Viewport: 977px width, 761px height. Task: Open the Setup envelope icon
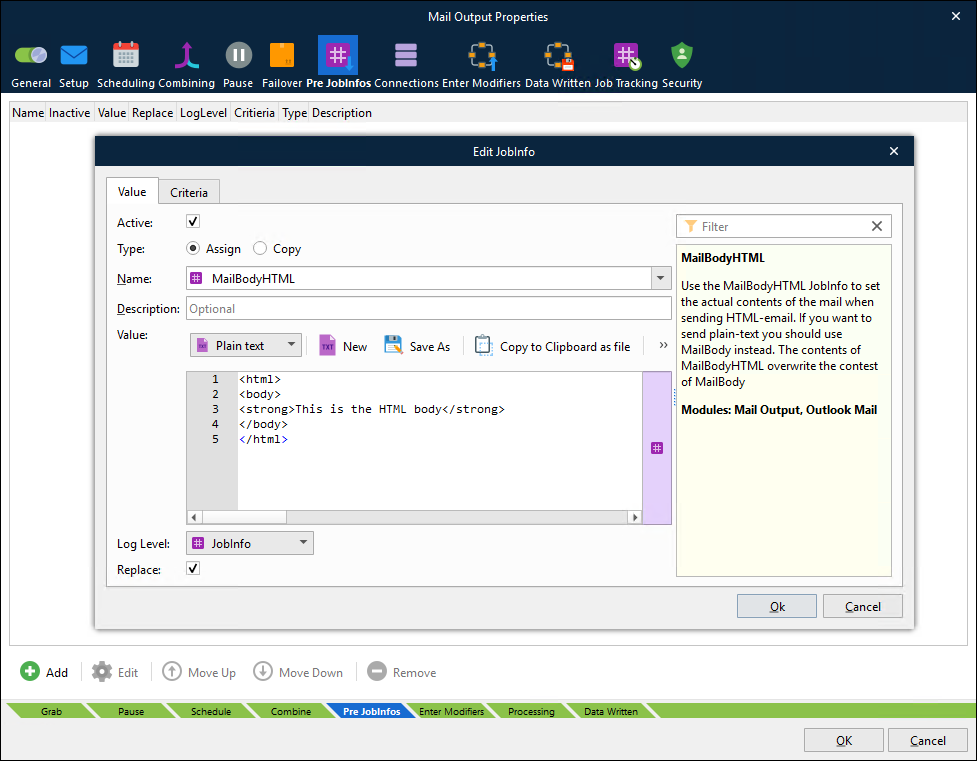[74, 55]
